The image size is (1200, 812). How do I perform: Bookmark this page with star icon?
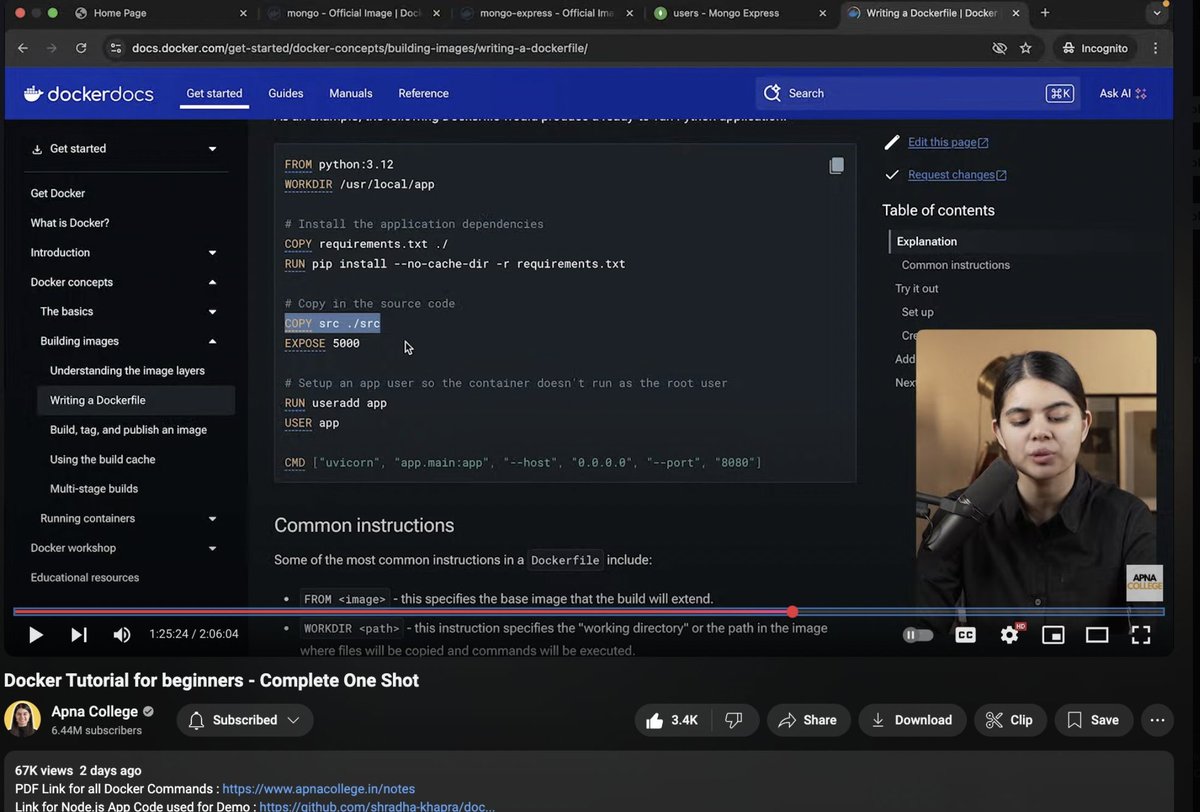click(x=1025, y=48)
